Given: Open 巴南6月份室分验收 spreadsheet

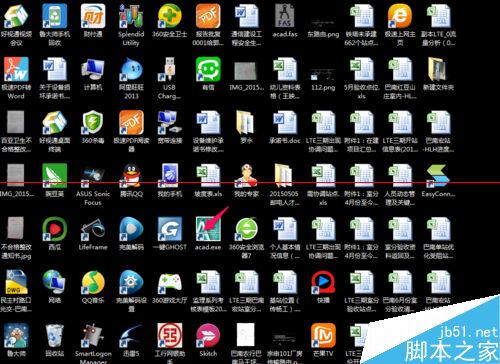Looking at the screenshot, I should (x=400, y=282).
